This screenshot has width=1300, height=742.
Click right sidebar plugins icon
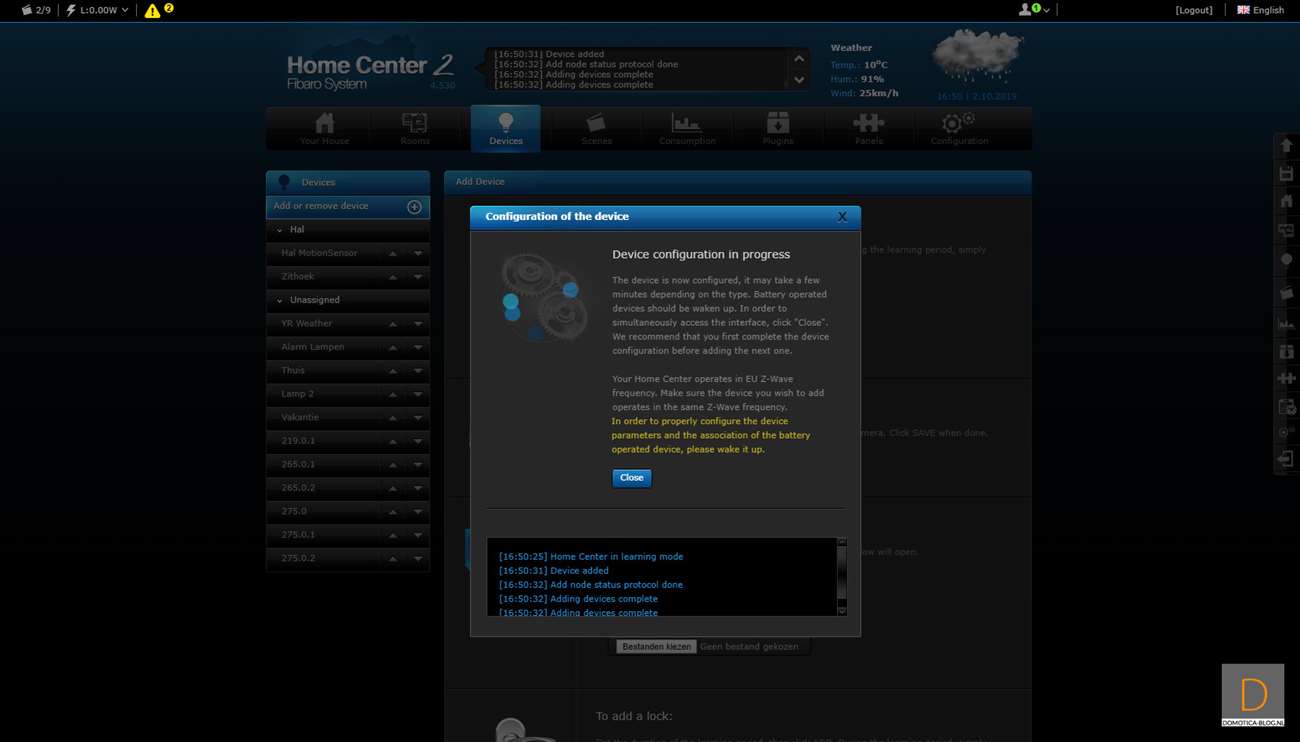(x=1287, y=351)
